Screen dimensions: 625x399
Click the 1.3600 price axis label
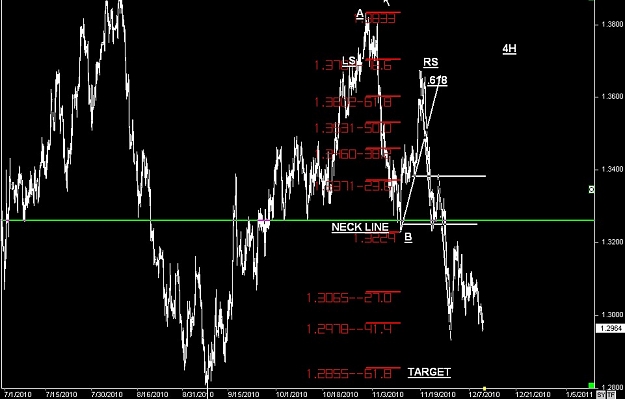612,97
